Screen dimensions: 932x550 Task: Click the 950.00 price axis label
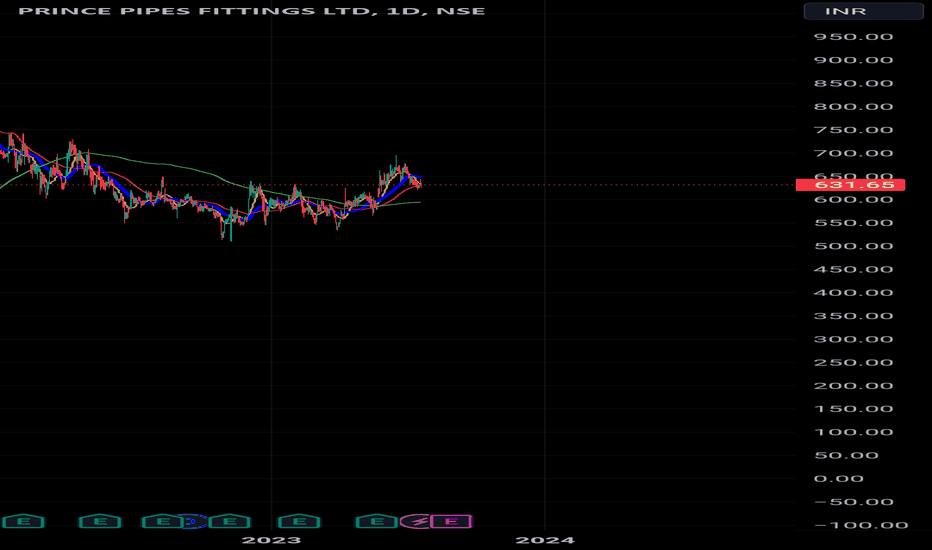[x=853, y=37]
